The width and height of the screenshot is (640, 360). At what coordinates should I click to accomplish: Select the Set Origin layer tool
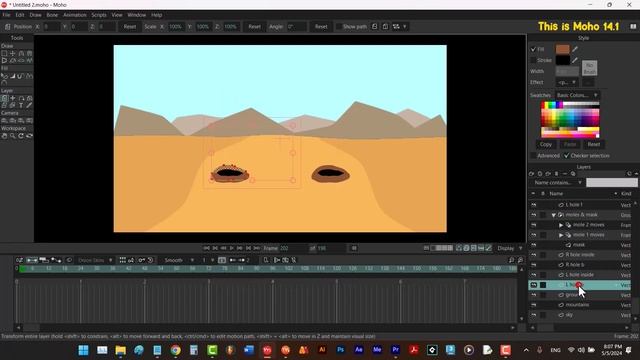[x=13, y=98]
